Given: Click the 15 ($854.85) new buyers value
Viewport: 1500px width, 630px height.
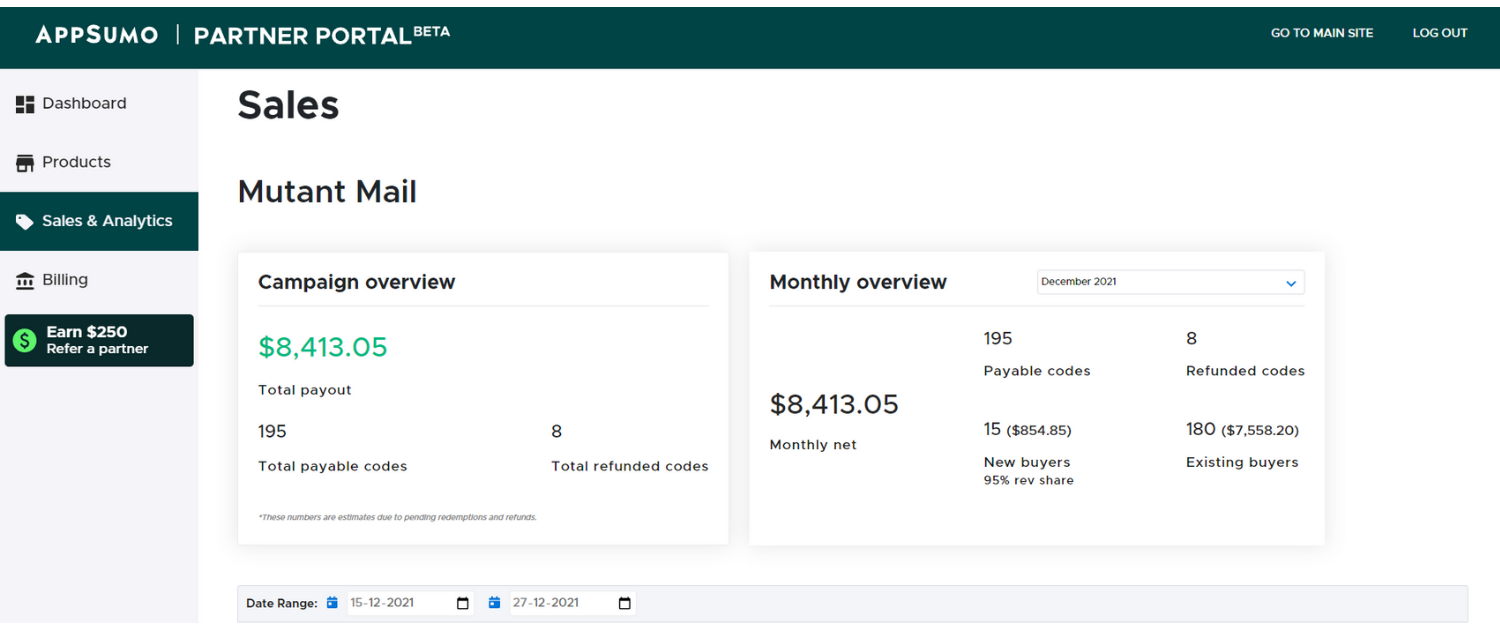Looking at the screenshot, I should pyautogui.click(x=1027, y=430).
